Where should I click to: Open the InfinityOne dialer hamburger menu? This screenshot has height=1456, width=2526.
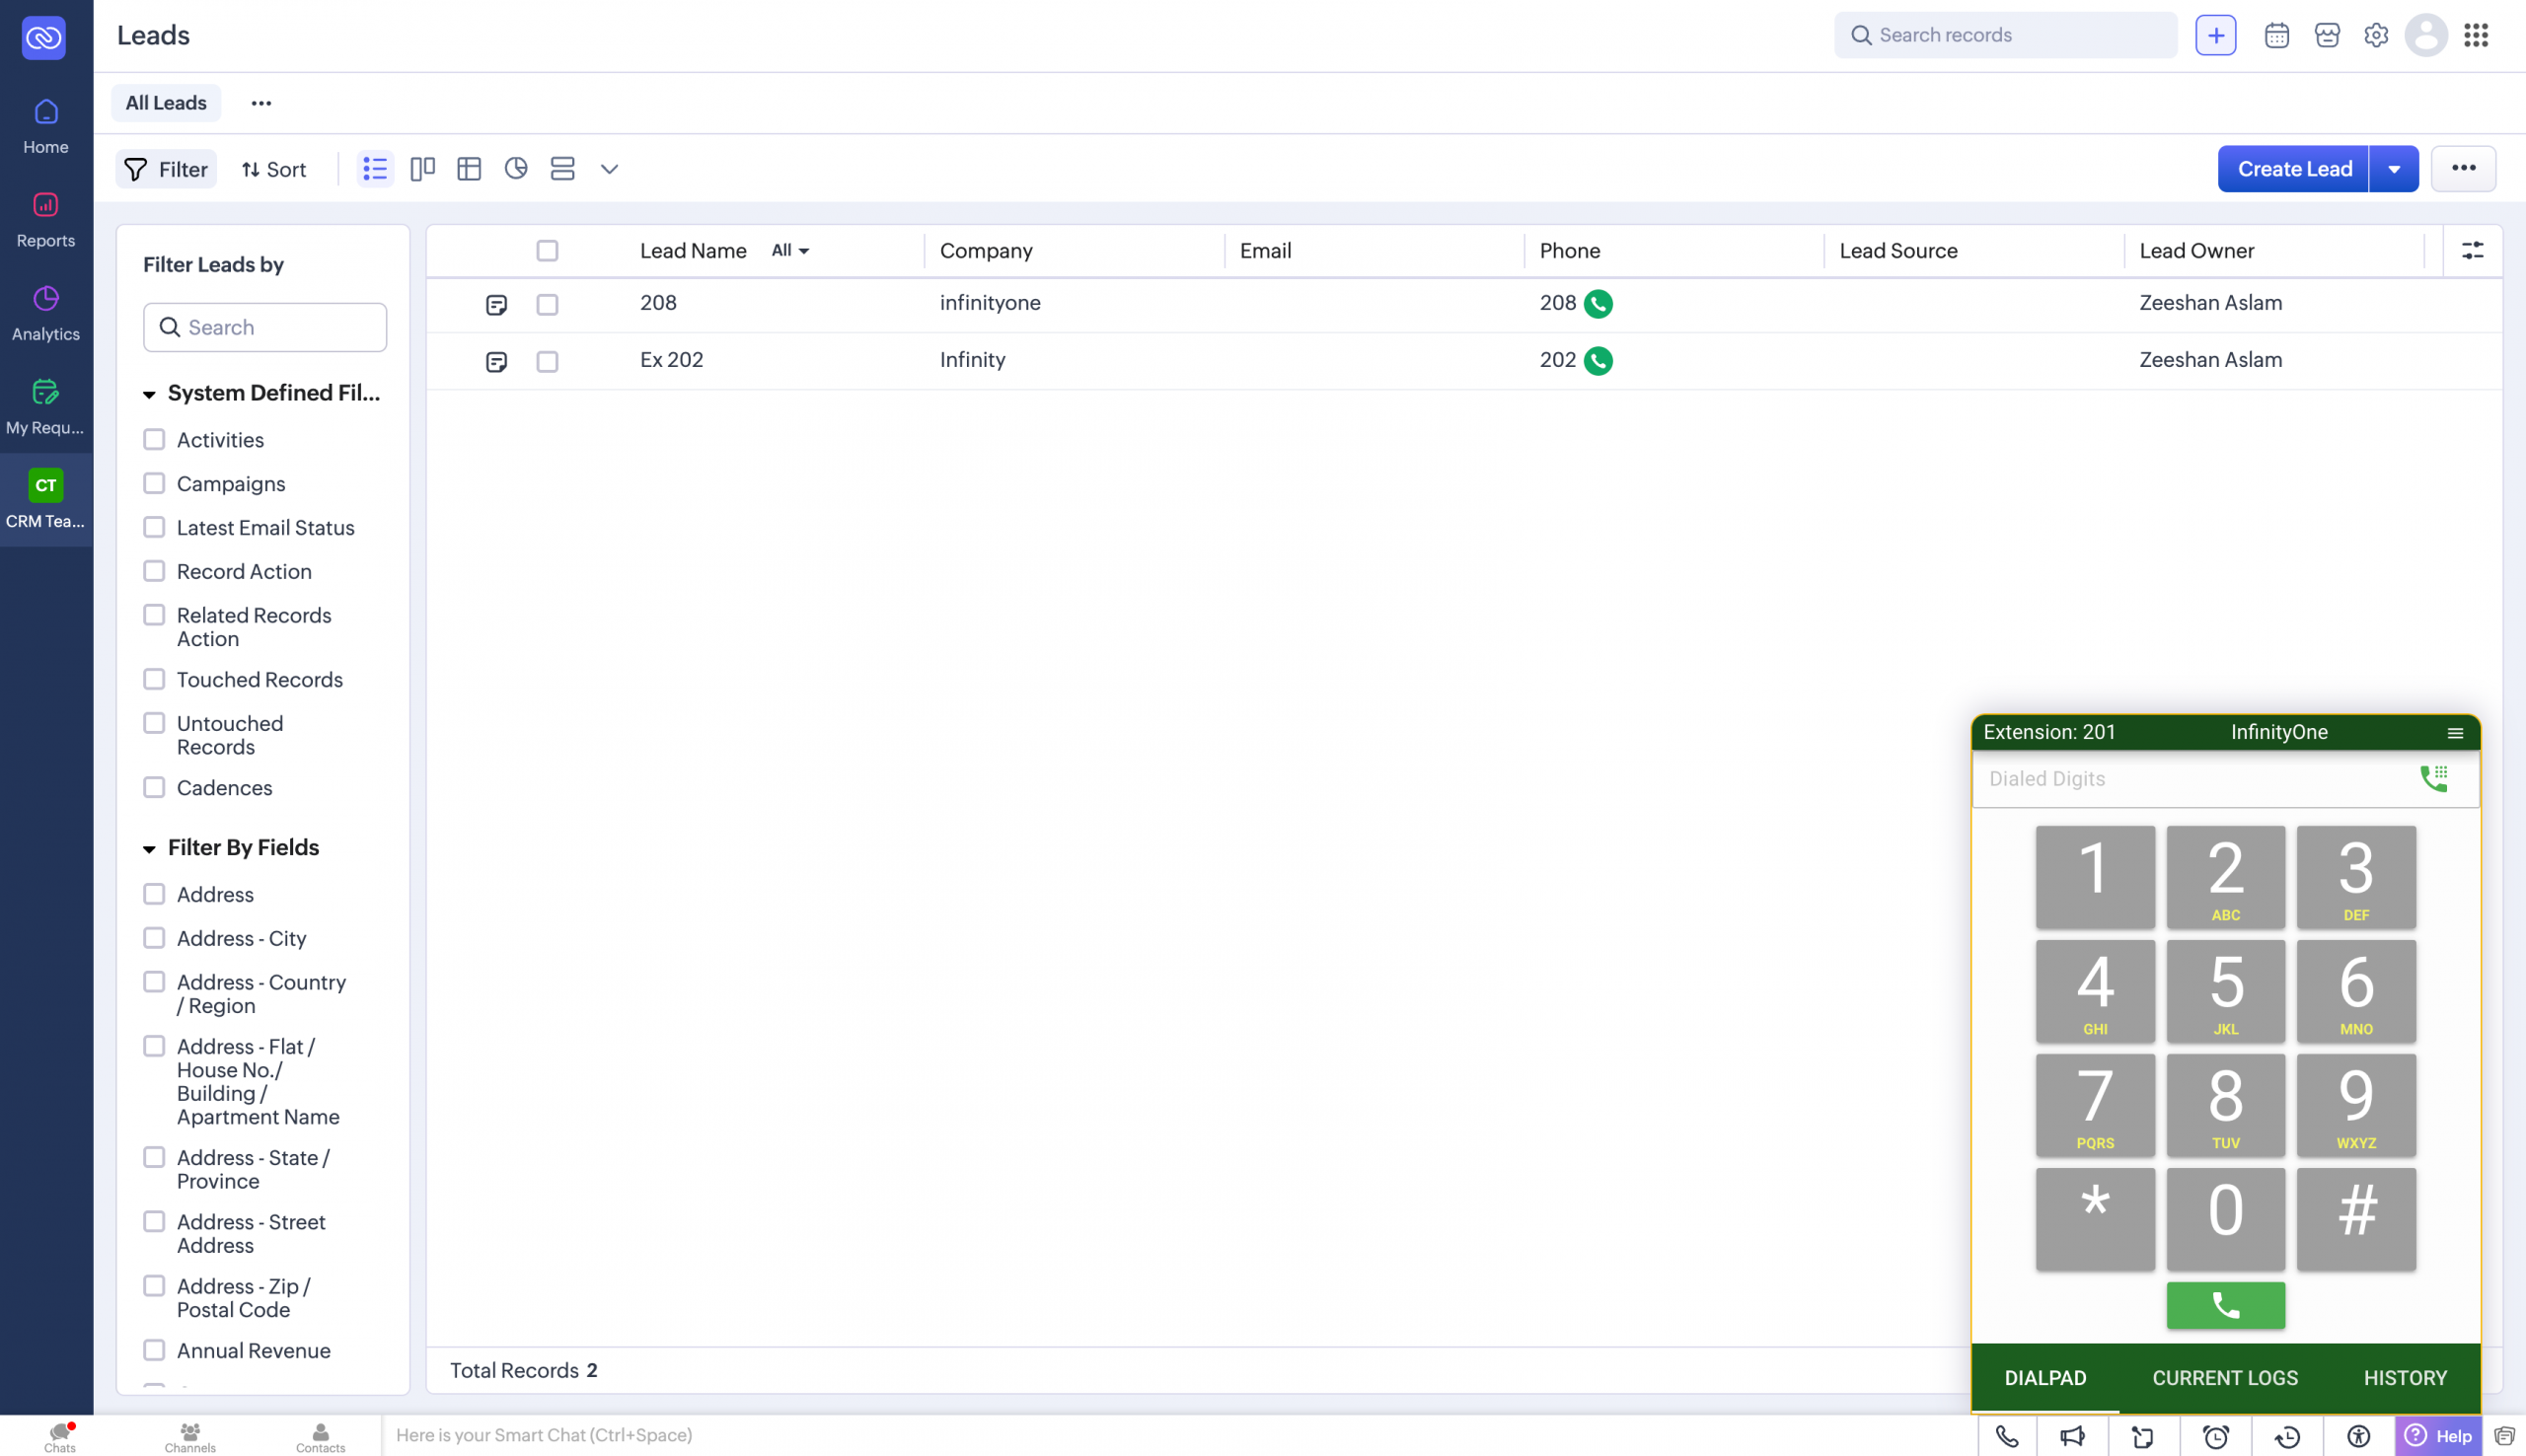[x=2454, y=733]
